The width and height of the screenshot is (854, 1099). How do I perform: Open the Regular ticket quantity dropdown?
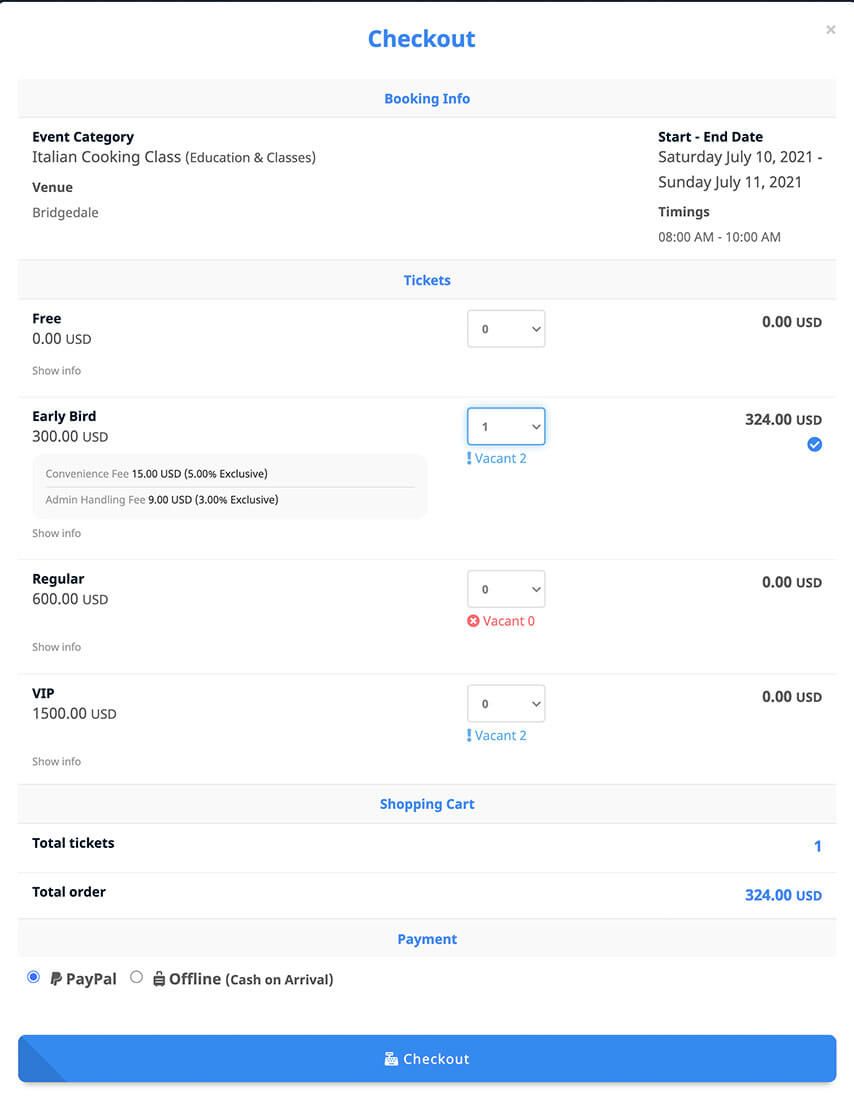[x=506, y=589]
